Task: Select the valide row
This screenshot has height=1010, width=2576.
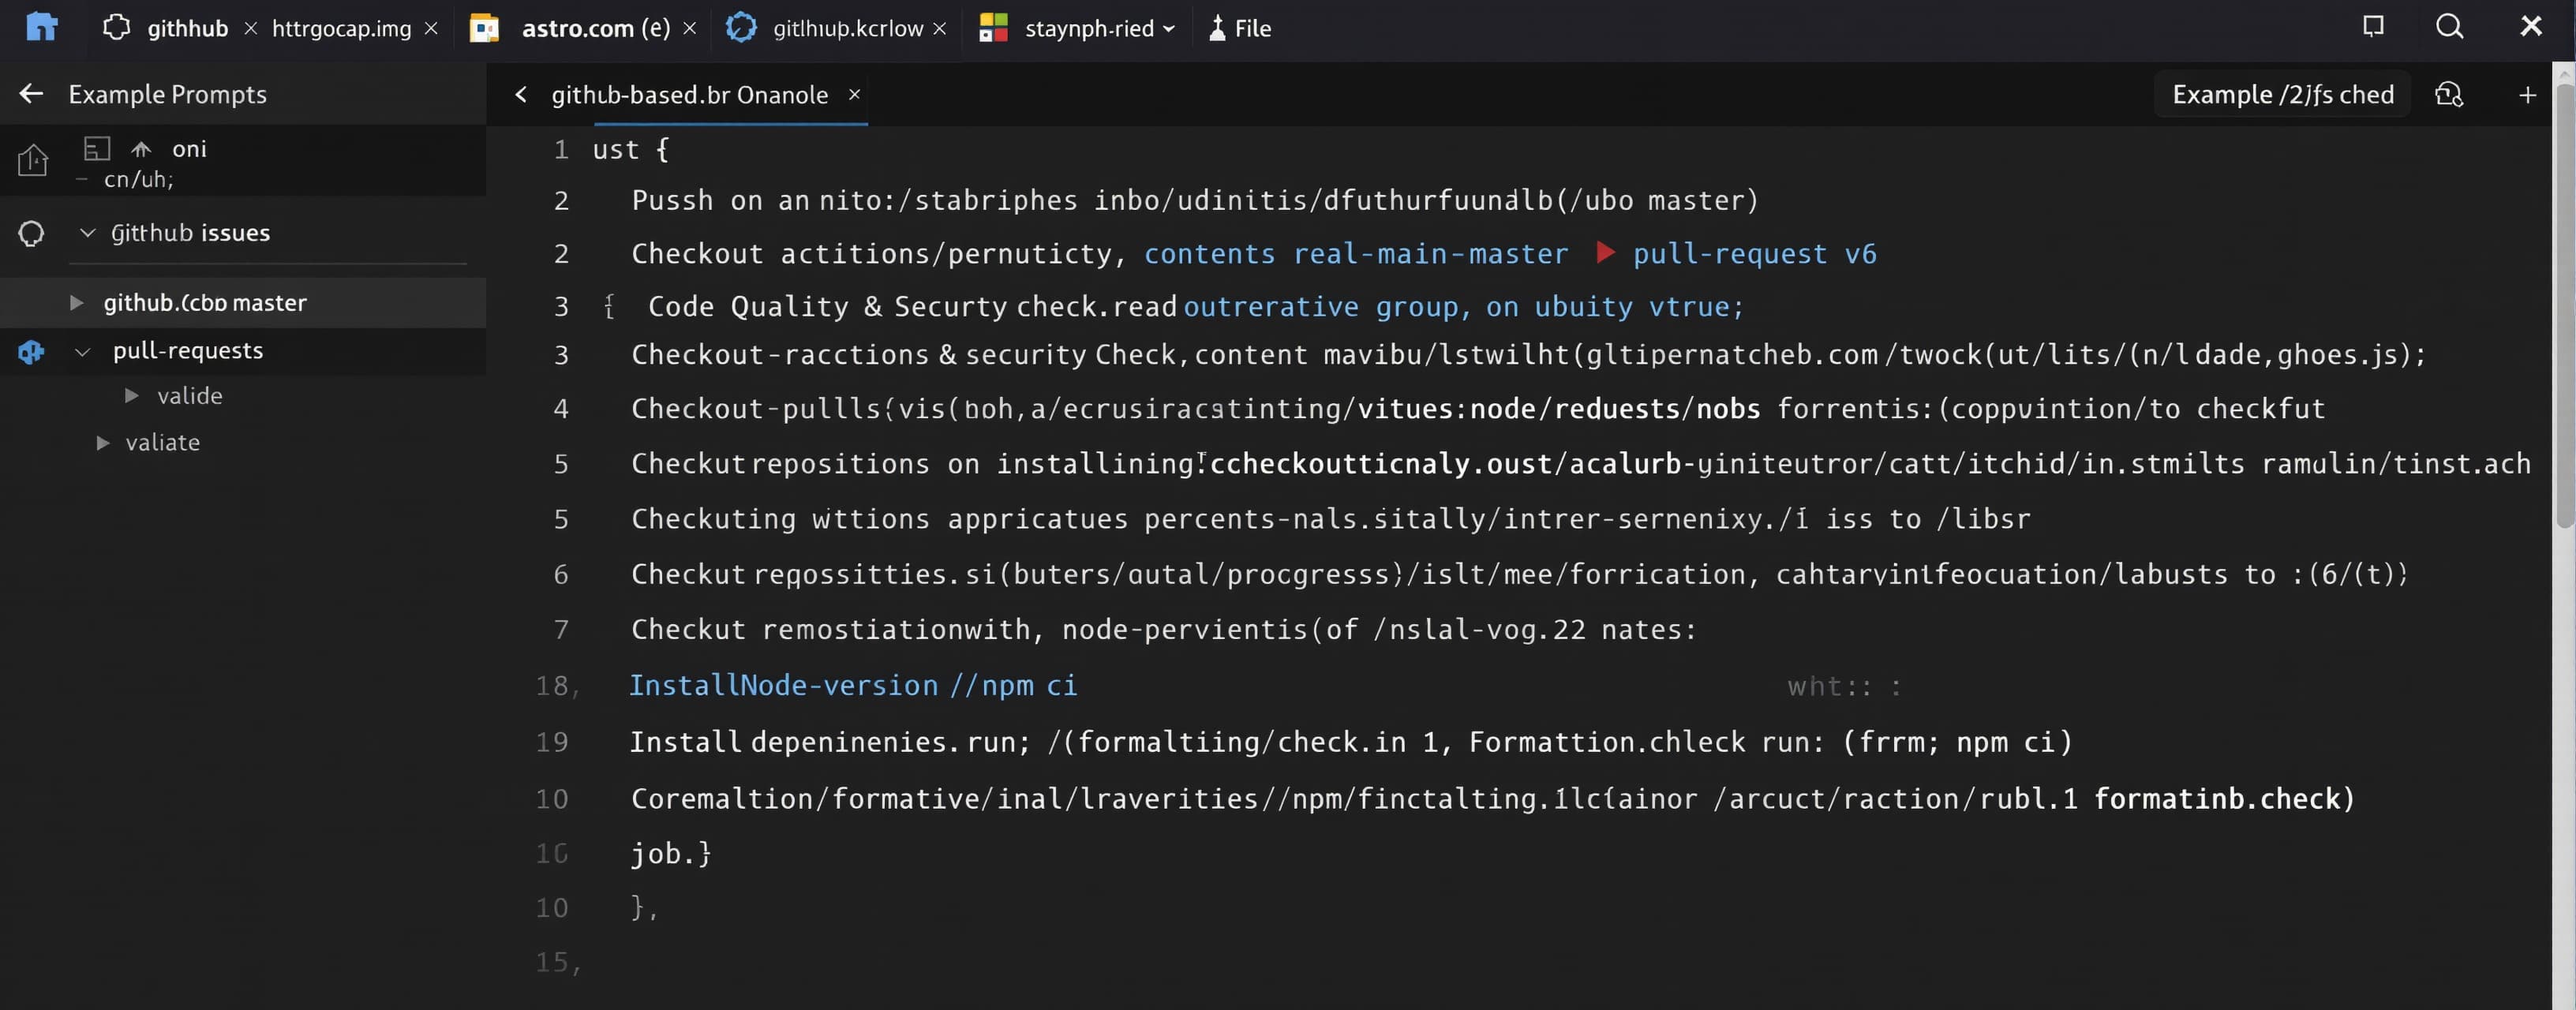Action: click(189, 396)
